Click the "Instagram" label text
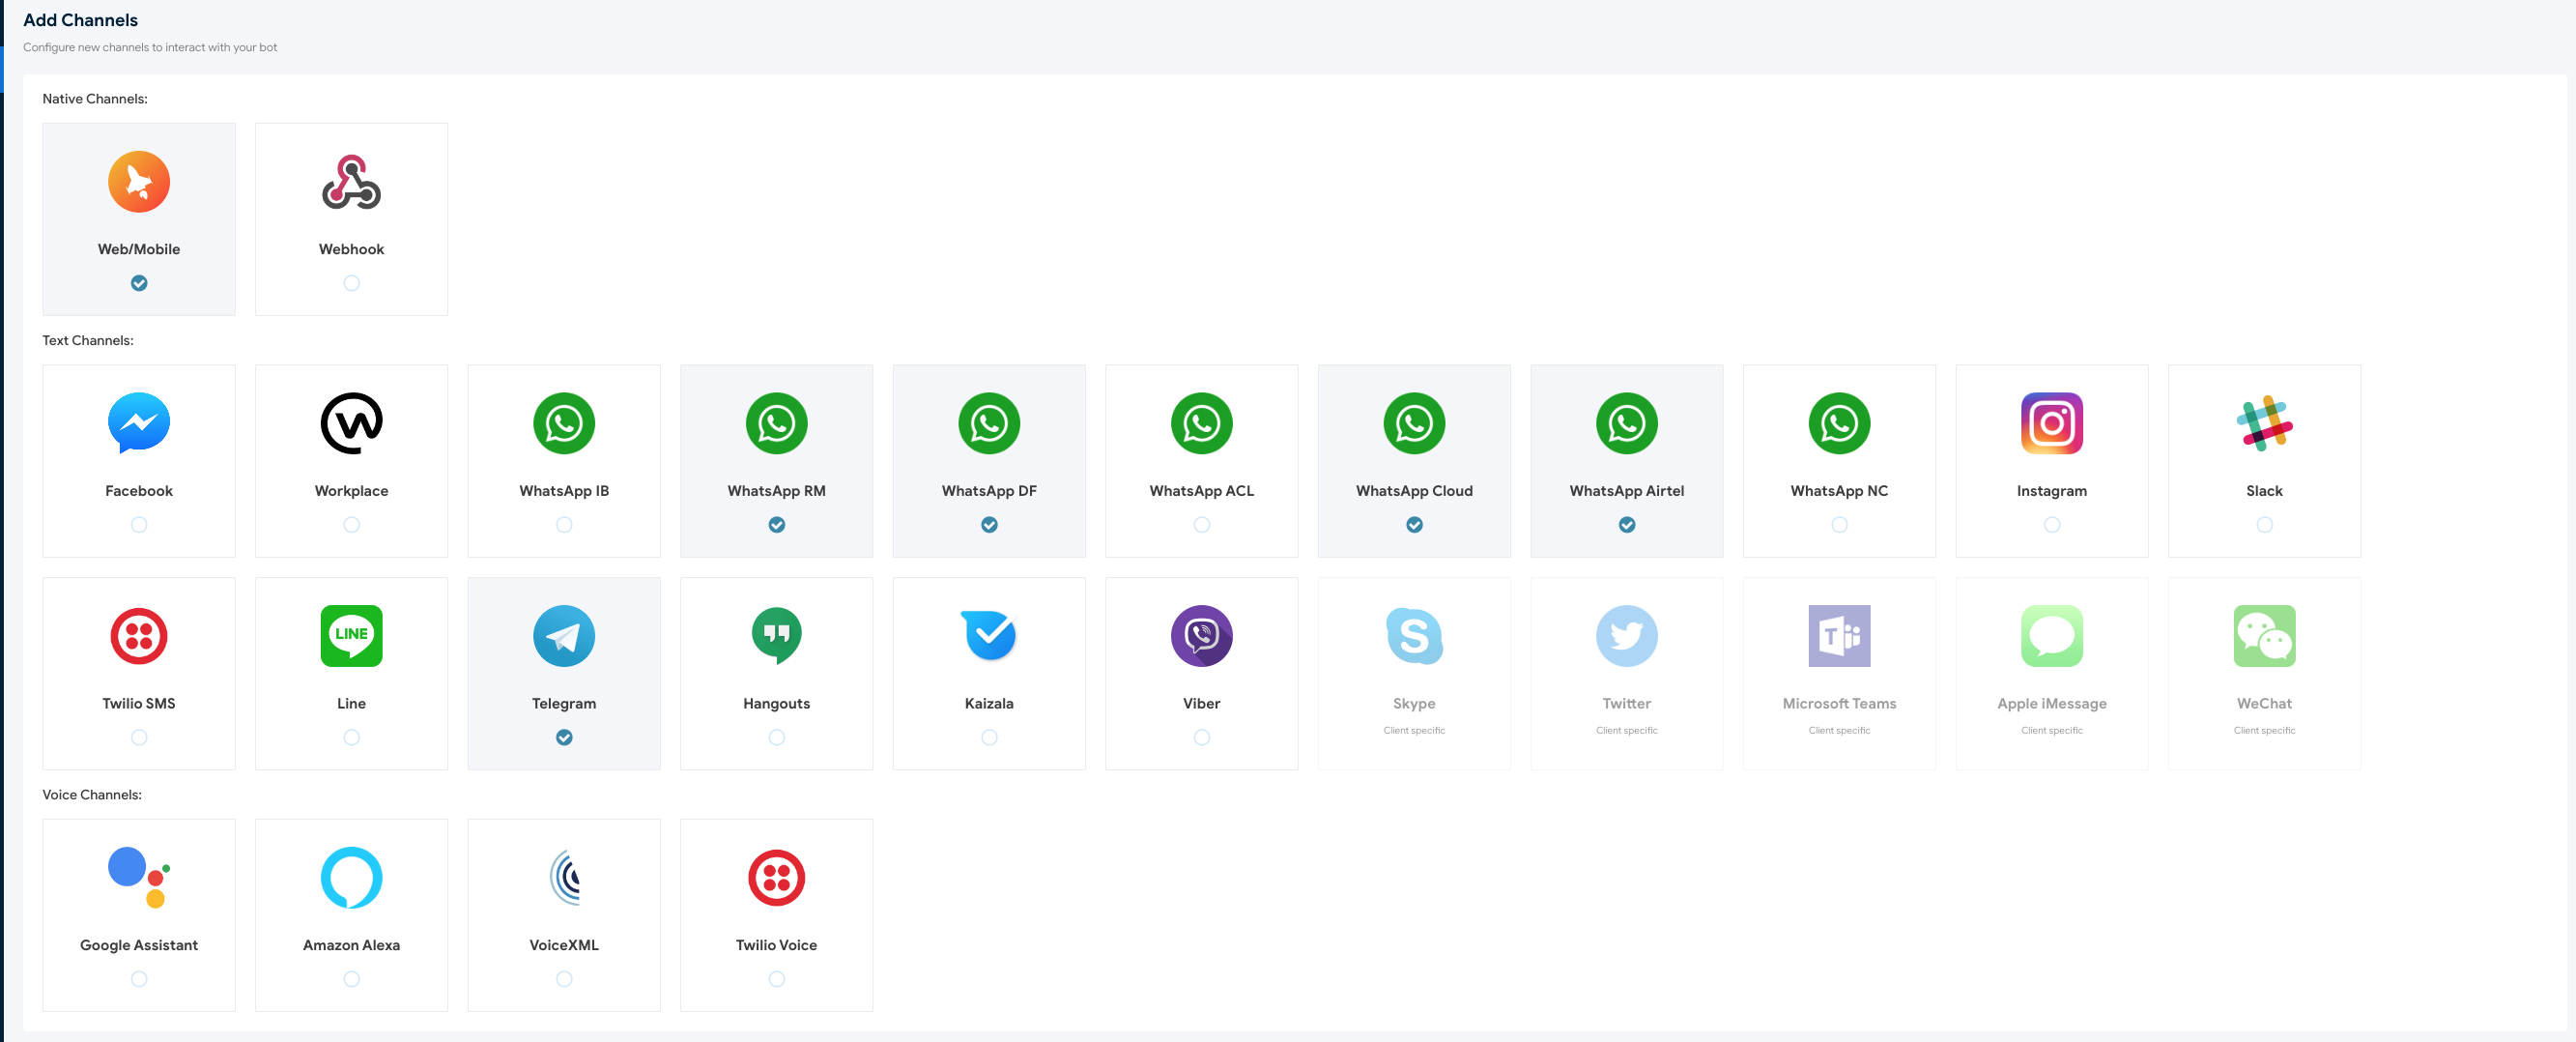2576x1042 pixels. pos(2052,490)
